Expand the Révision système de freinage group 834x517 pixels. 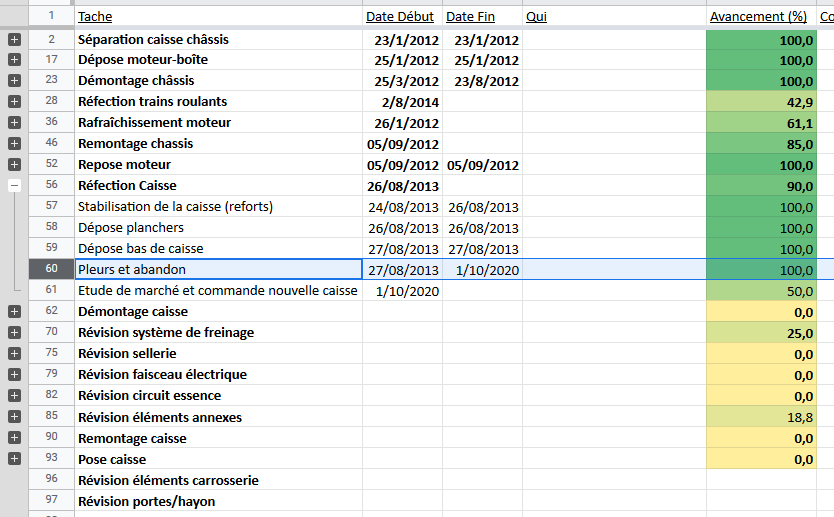point(14,332)
